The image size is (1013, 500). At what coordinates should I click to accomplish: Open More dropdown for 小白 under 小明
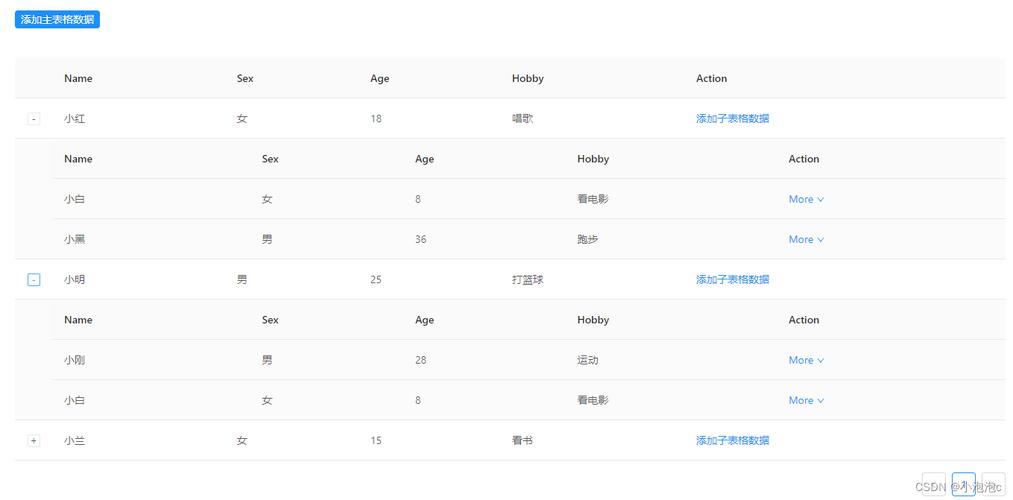[806, 401]
